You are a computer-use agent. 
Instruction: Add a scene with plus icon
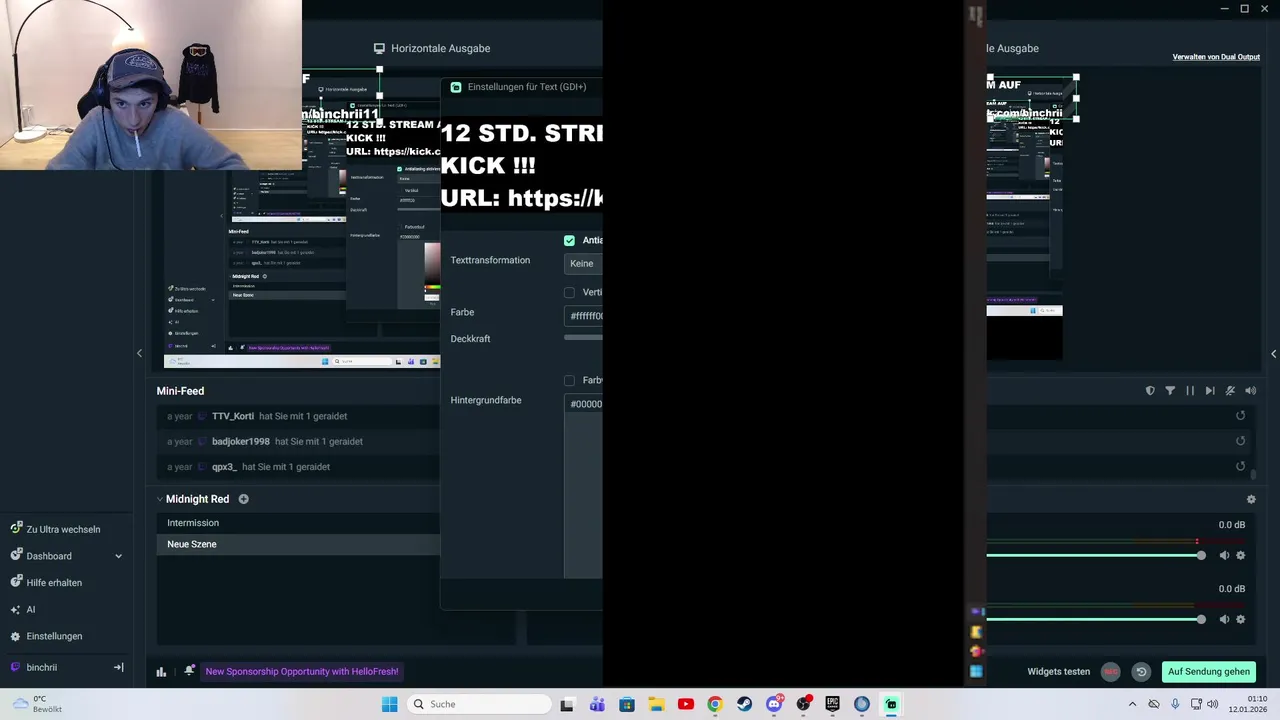click(243, 499)
